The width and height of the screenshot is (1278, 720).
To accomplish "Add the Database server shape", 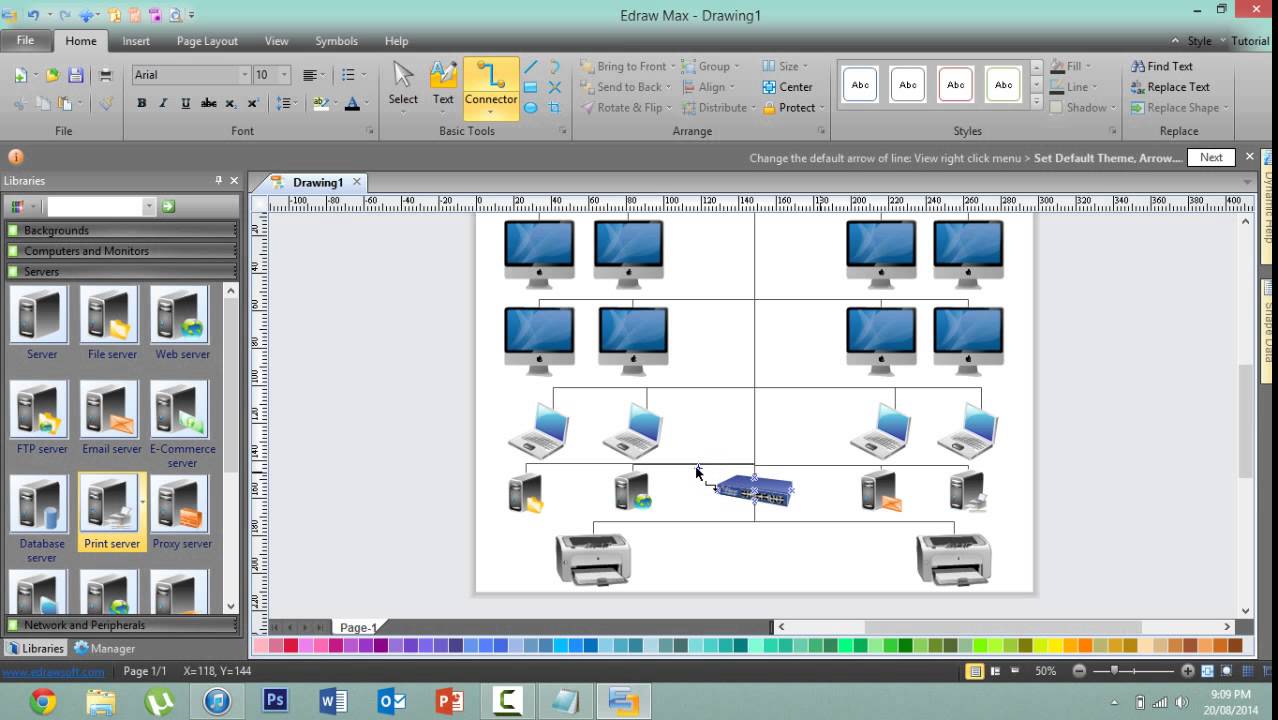I will pyautogui.click(x=41, y=518).
